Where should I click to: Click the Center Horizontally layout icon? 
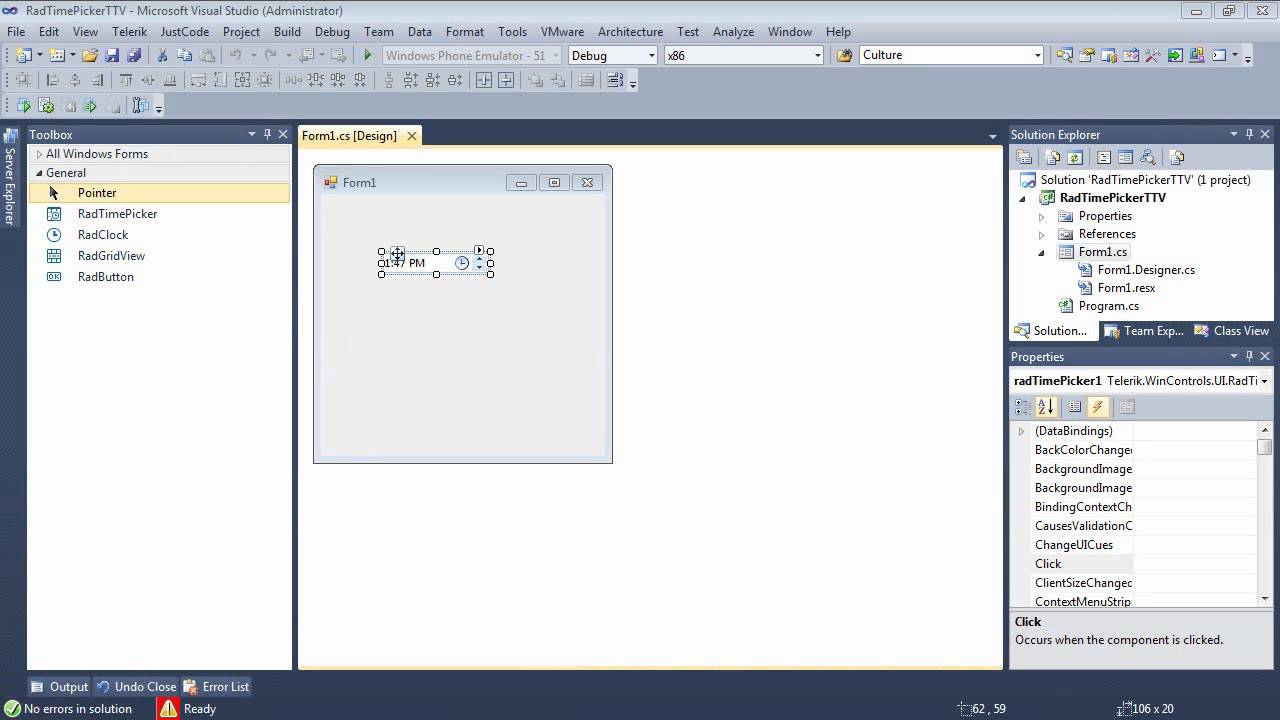click(484, 81)
